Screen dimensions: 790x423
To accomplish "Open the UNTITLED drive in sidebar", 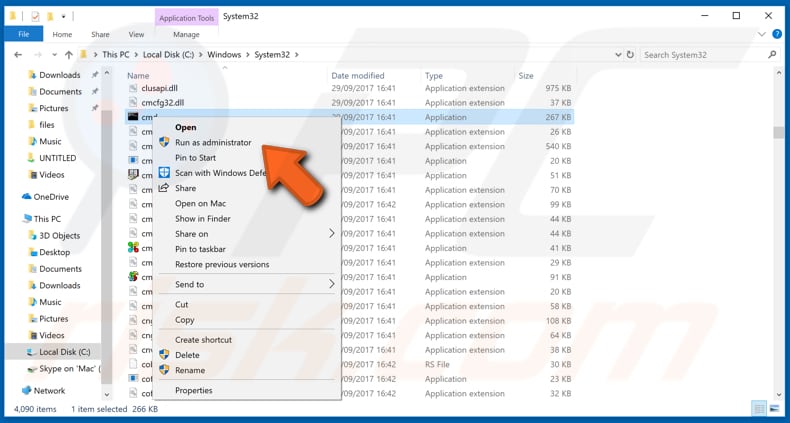I will point(57,158).
